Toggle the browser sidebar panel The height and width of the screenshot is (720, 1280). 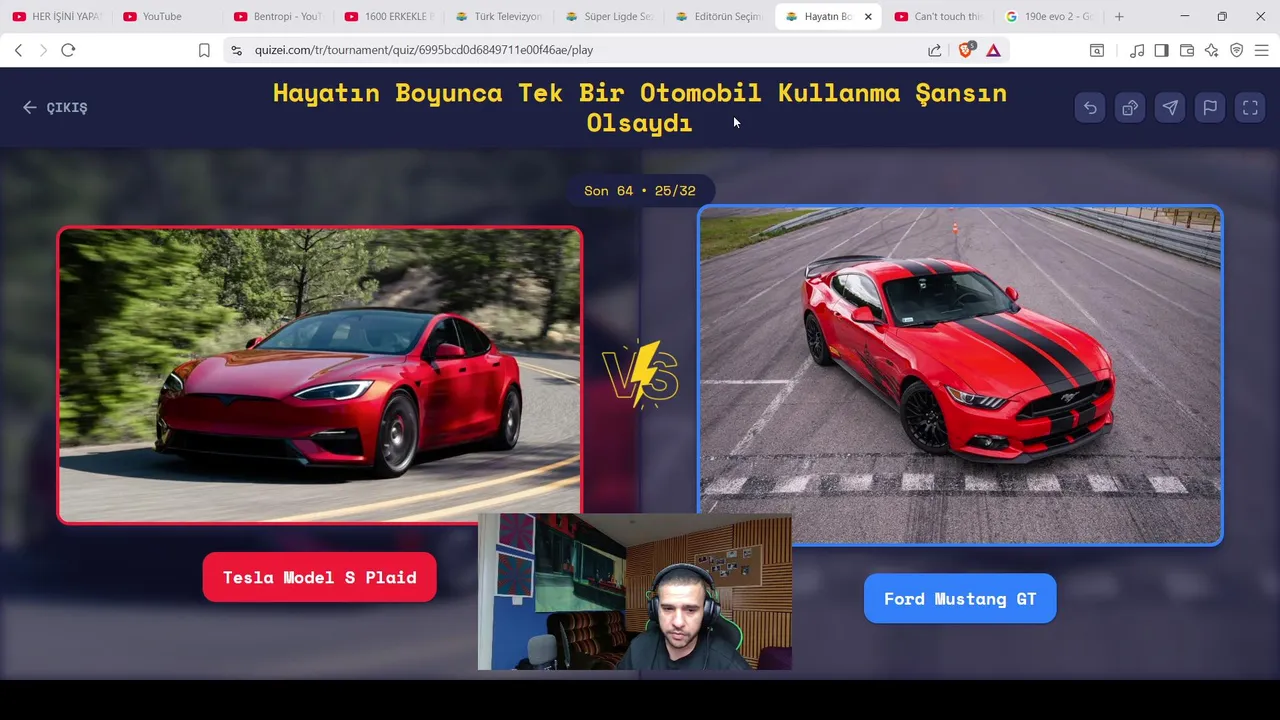tap(1161, 50)
